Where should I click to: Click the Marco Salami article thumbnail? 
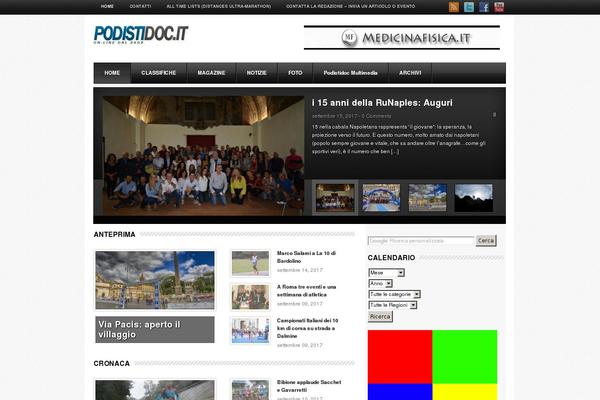pos(250,263)
